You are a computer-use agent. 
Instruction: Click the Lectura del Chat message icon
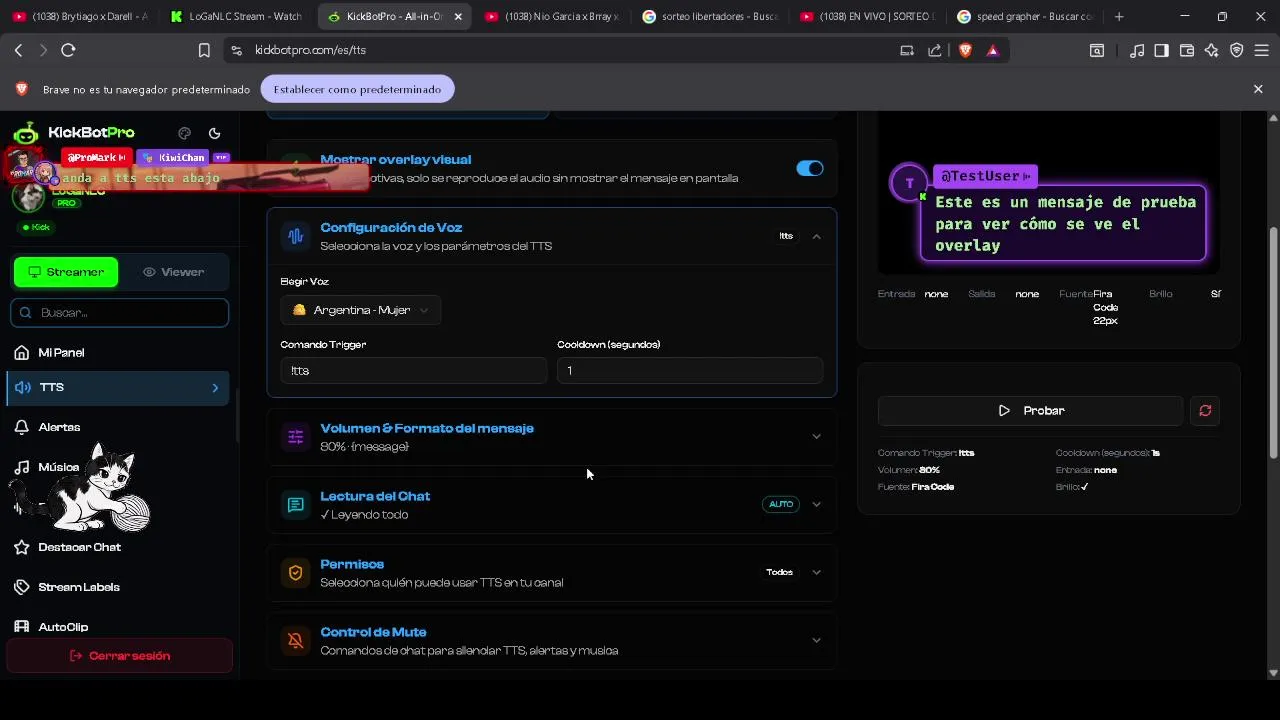click(x=295, y=505)
